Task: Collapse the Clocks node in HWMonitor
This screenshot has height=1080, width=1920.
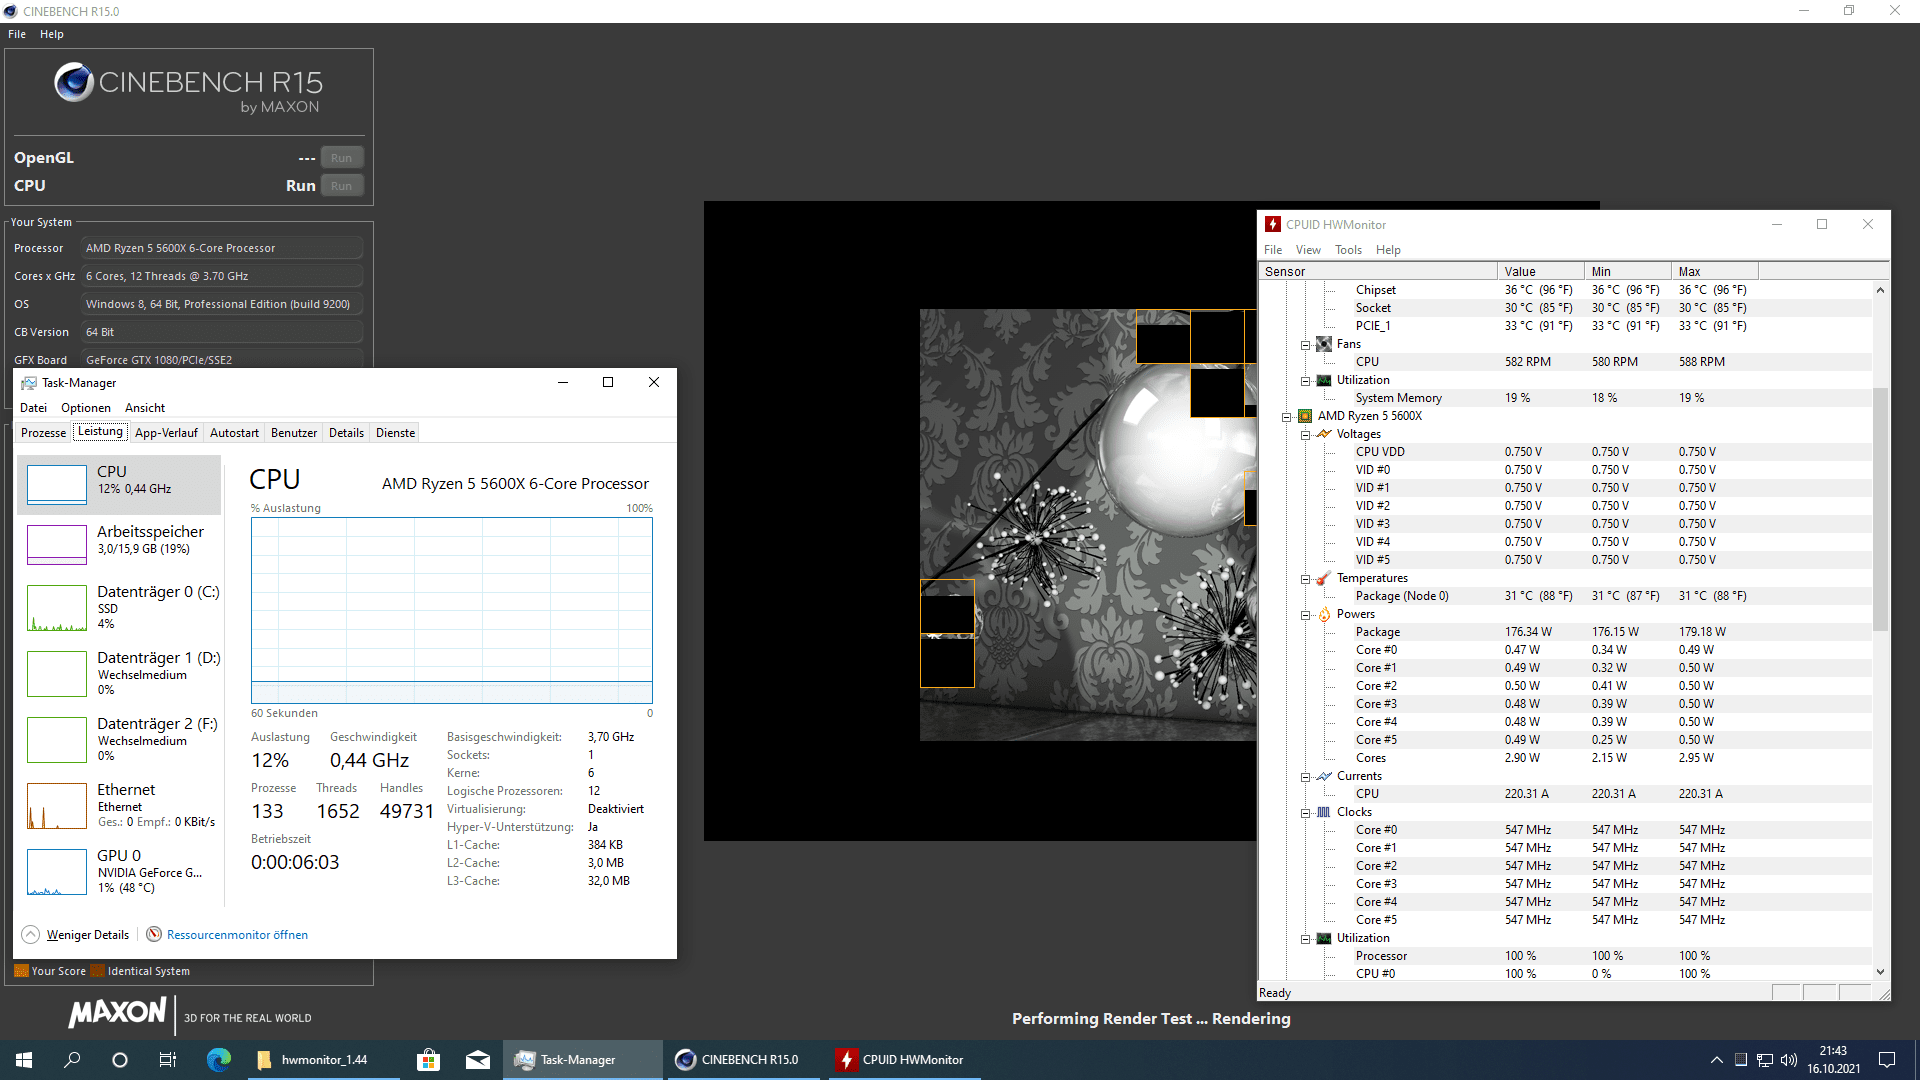Action: 1305,813
